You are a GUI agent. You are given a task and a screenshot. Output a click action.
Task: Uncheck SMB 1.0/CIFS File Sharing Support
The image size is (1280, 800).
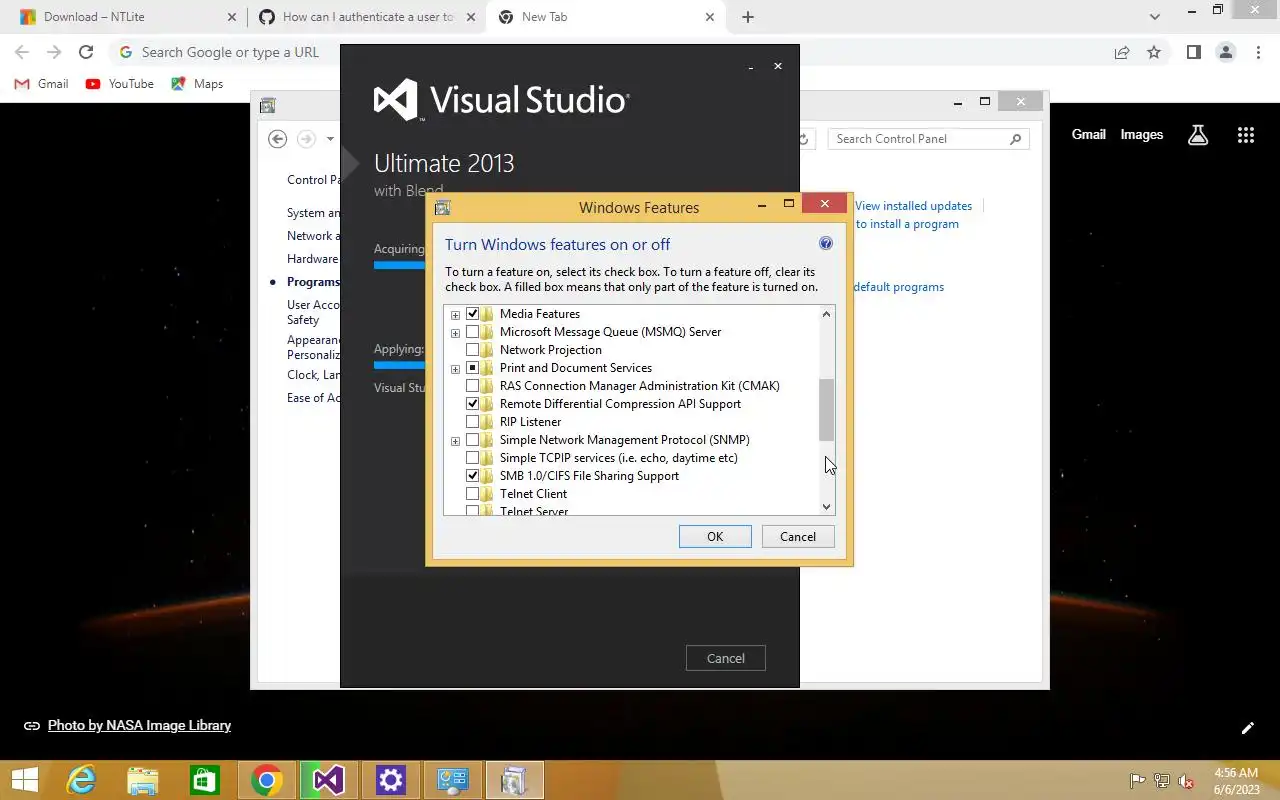click(473, 476)
